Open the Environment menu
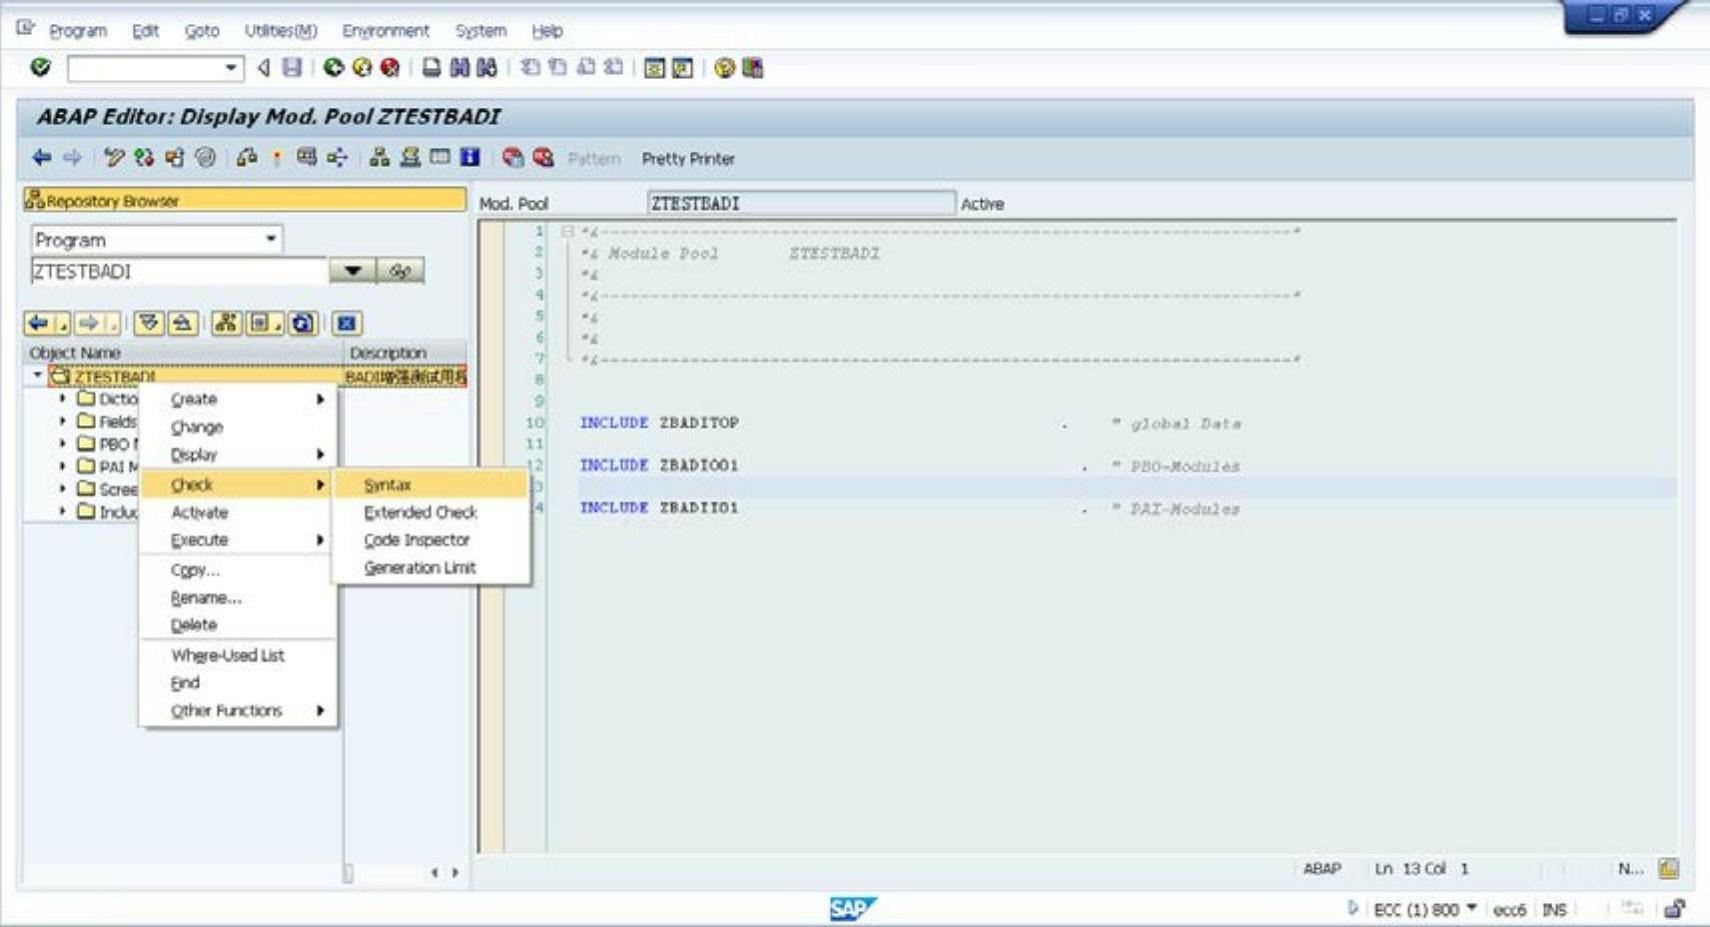The height and width of the screenshot is (927, 1710). pos(385,31)
